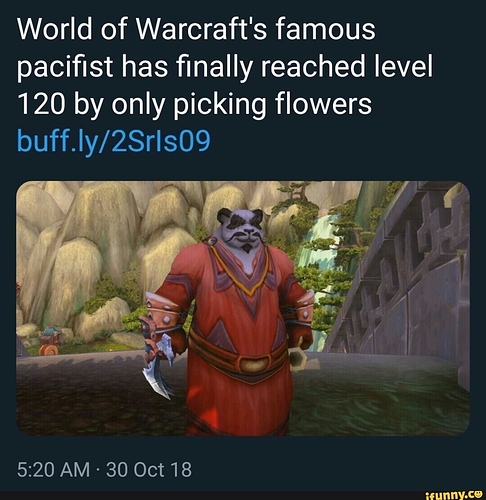
Task: Click the small red cart near rocks
Action: point(49,342)
